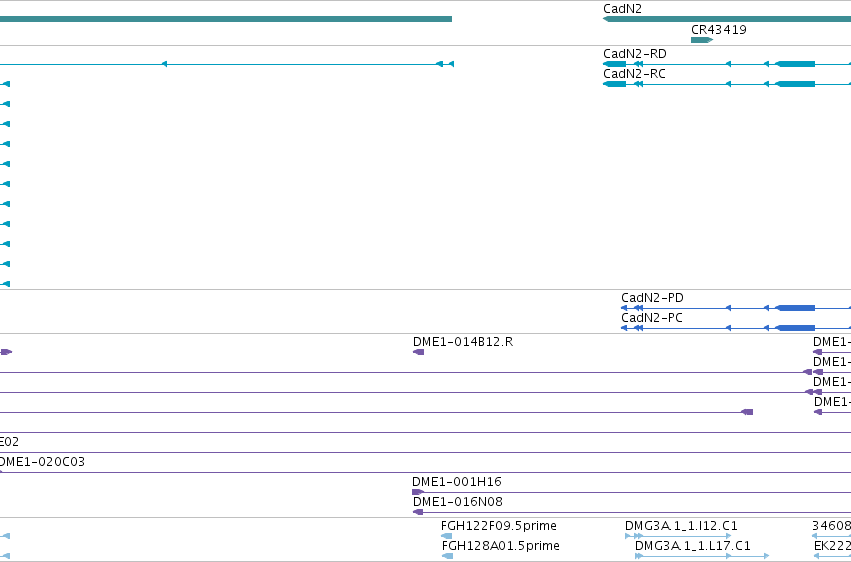The image size is (851, 562).
Task: Open the DMG3A.1_1.I12.C1 label
Action: click(x=681, y=526)
